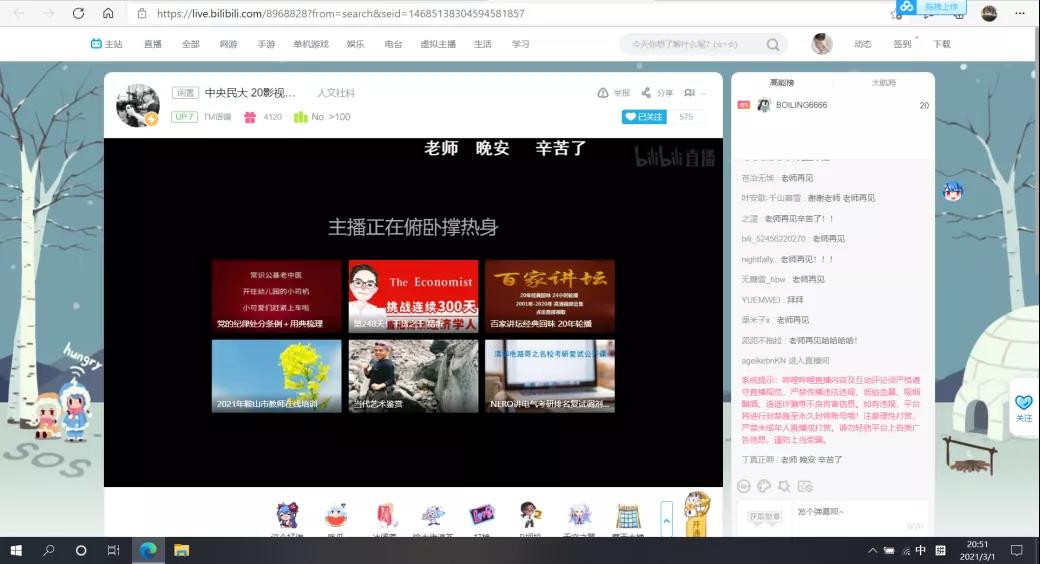Open Microsoft Edge from the taskbar
This screenshot has width=1040, height=564.
pyautogui.click(x=148, y=550)
